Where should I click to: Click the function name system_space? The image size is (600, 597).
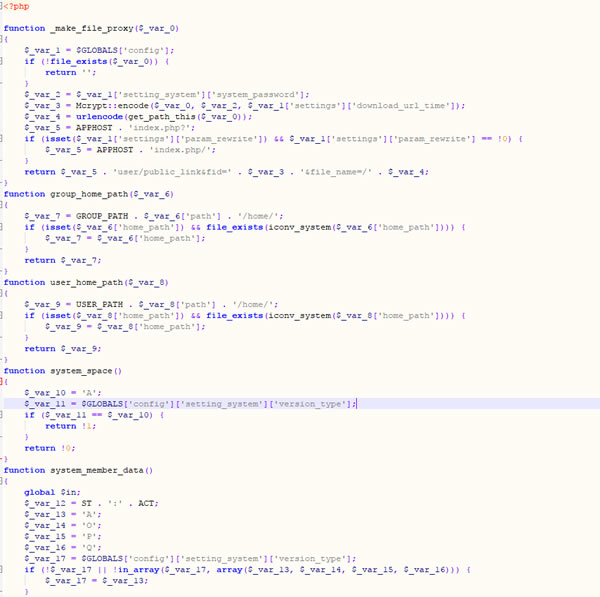81,371
